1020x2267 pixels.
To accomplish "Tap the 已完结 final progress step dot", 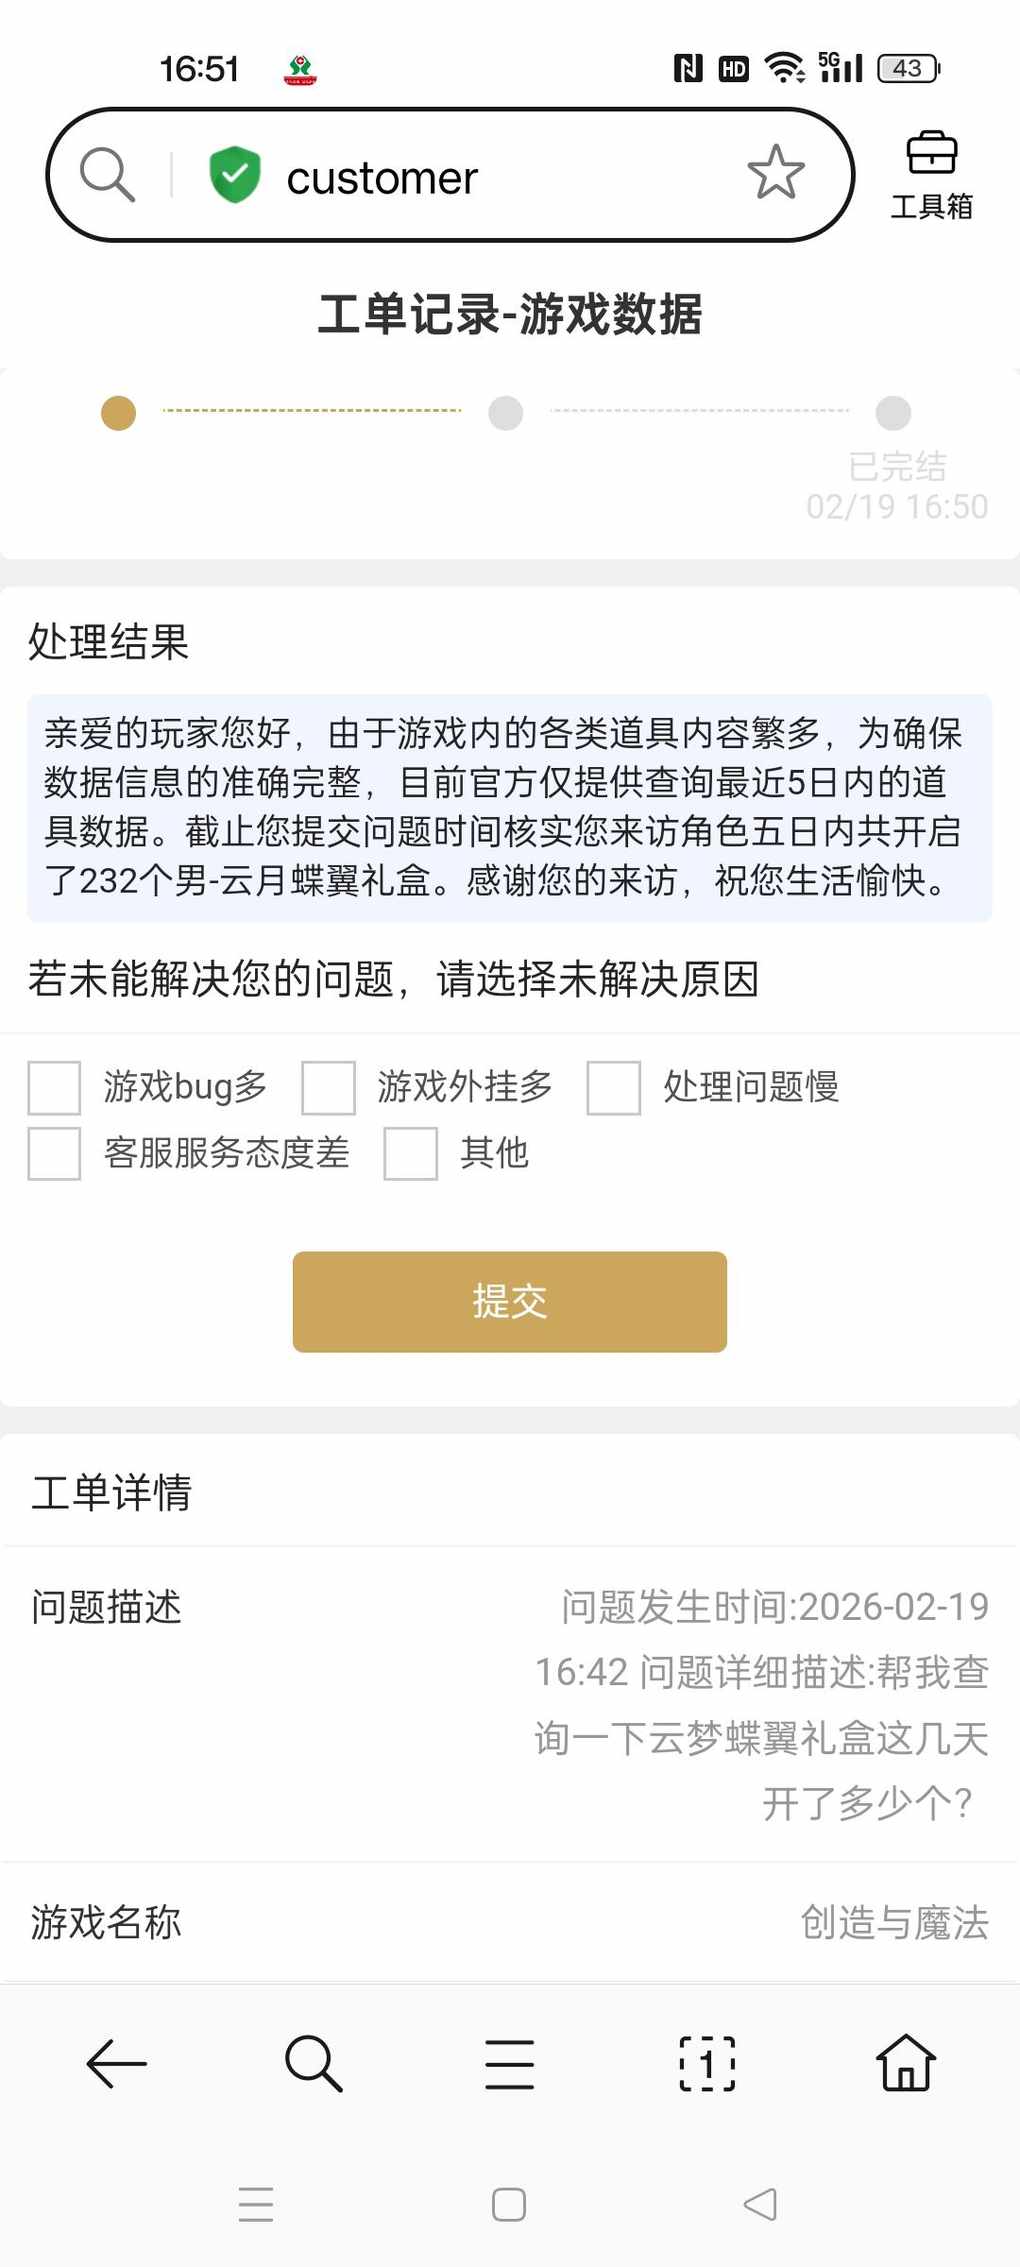I will pyautogui.click(x=893, y=413).
